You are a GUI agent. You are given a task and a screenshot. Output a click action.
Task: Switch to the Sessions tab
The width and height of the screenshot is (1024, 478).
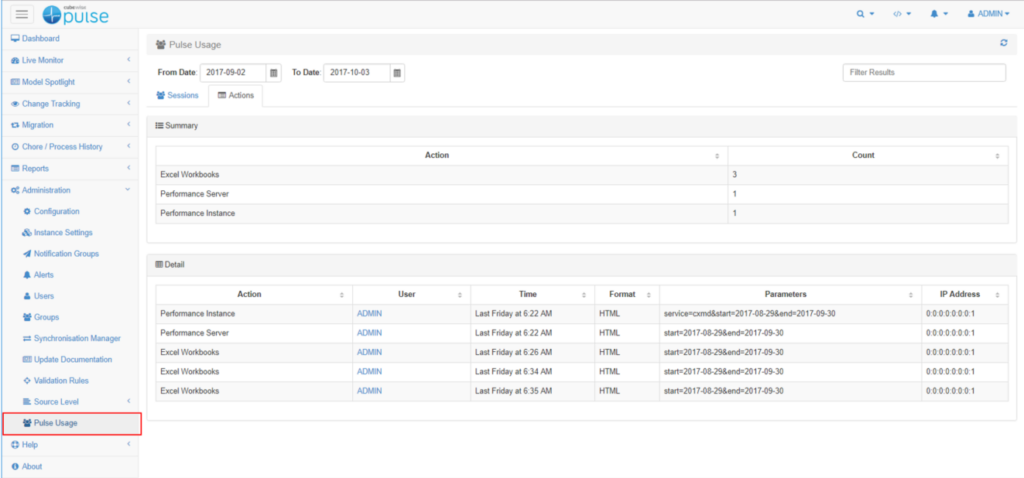click(177, 95)
